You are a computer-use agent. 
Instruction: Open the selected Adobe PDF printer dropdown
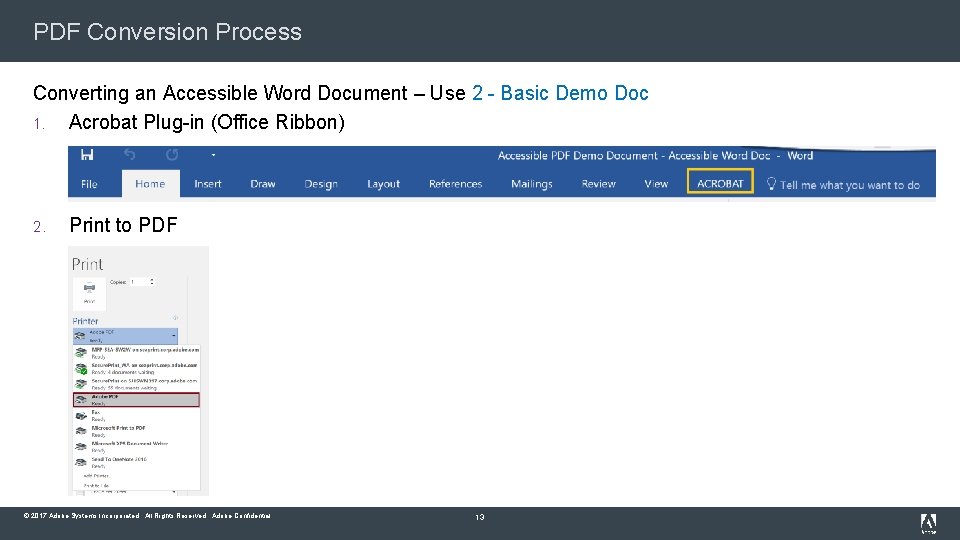(x=126, y=336)
